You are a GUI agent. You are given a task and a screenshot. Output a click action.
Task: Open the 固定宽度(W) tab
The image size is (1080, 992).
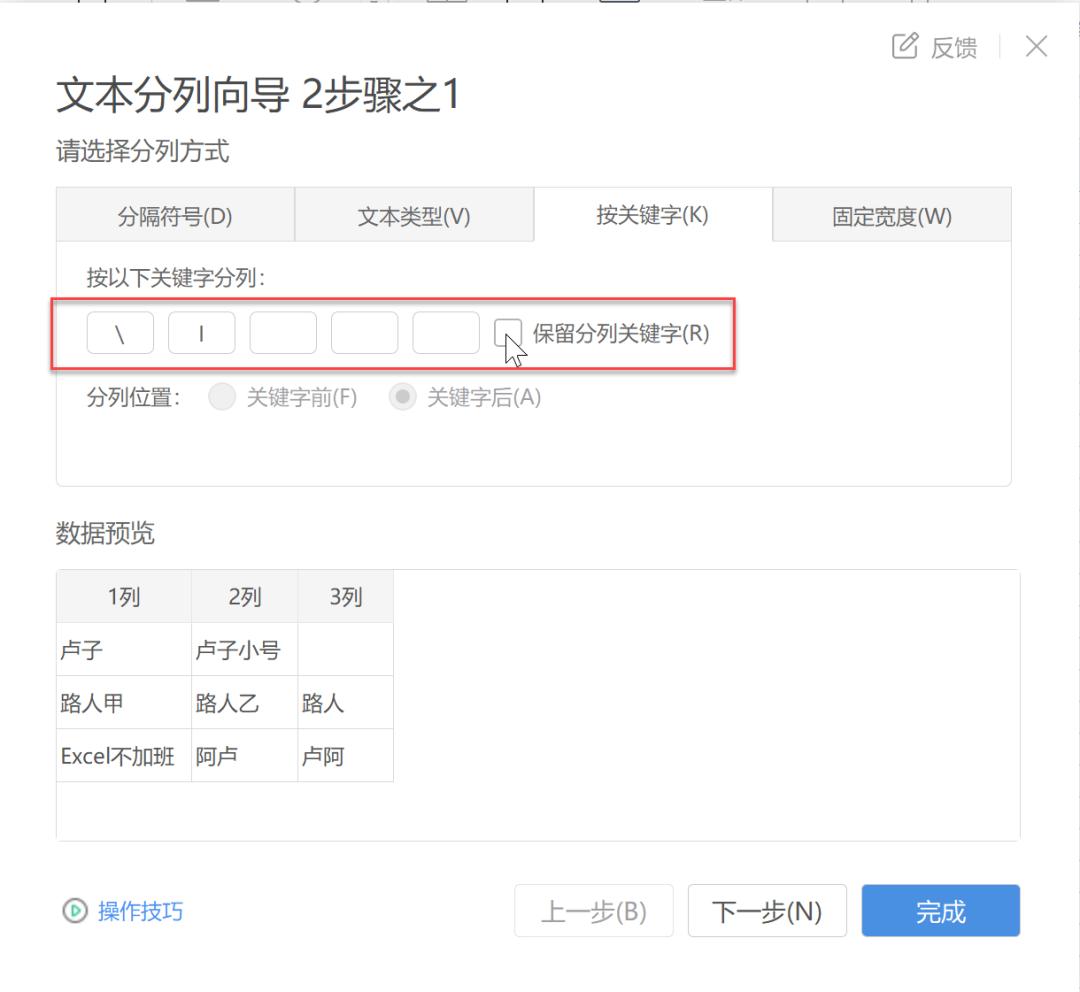pyautogui.click(x=890, y=214)
